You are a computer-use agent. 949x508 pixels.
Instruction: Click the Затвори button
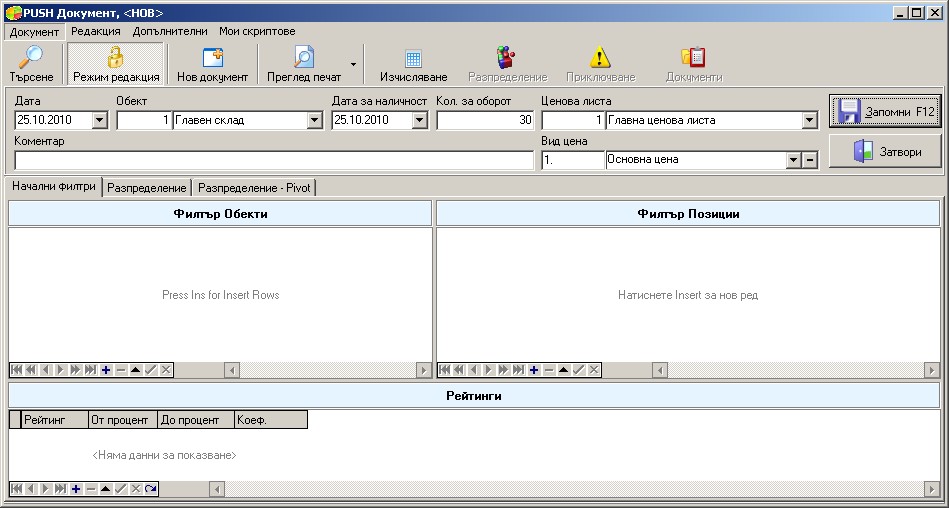885,151
